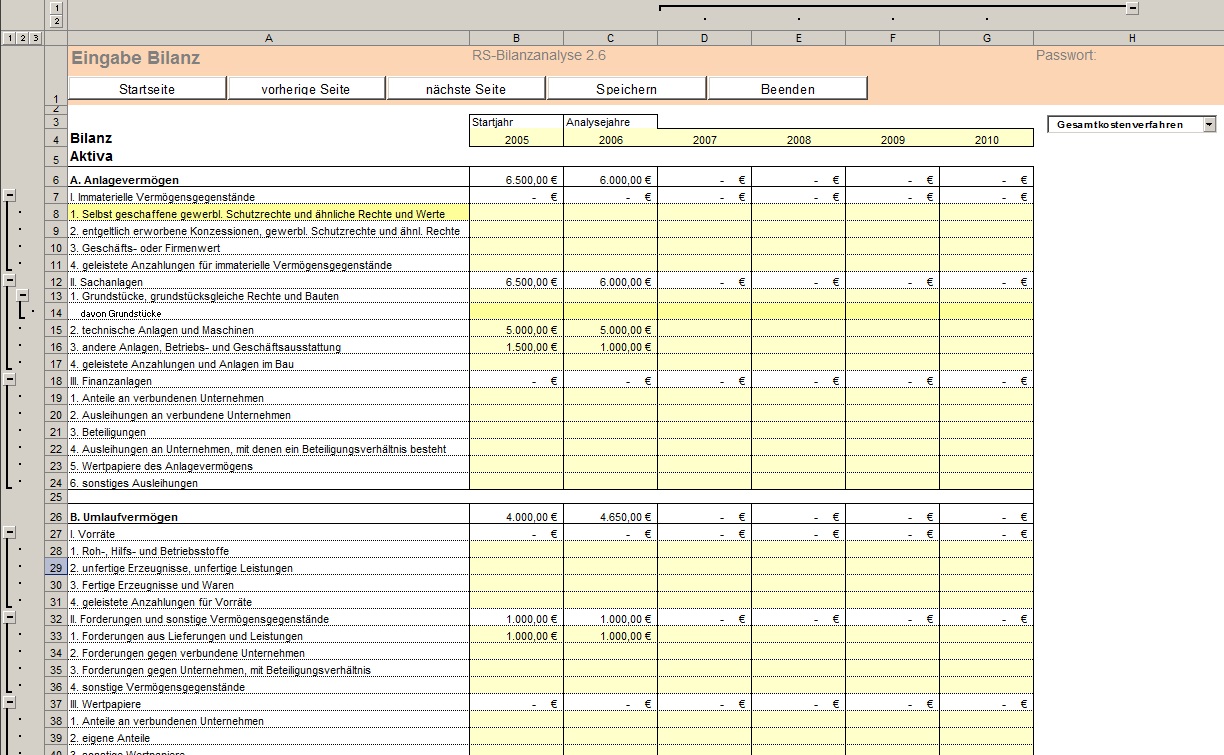This screenshot has height=755, width=1224.
Task: Go to vorherige Seite
Action: [x=306, y=89]
